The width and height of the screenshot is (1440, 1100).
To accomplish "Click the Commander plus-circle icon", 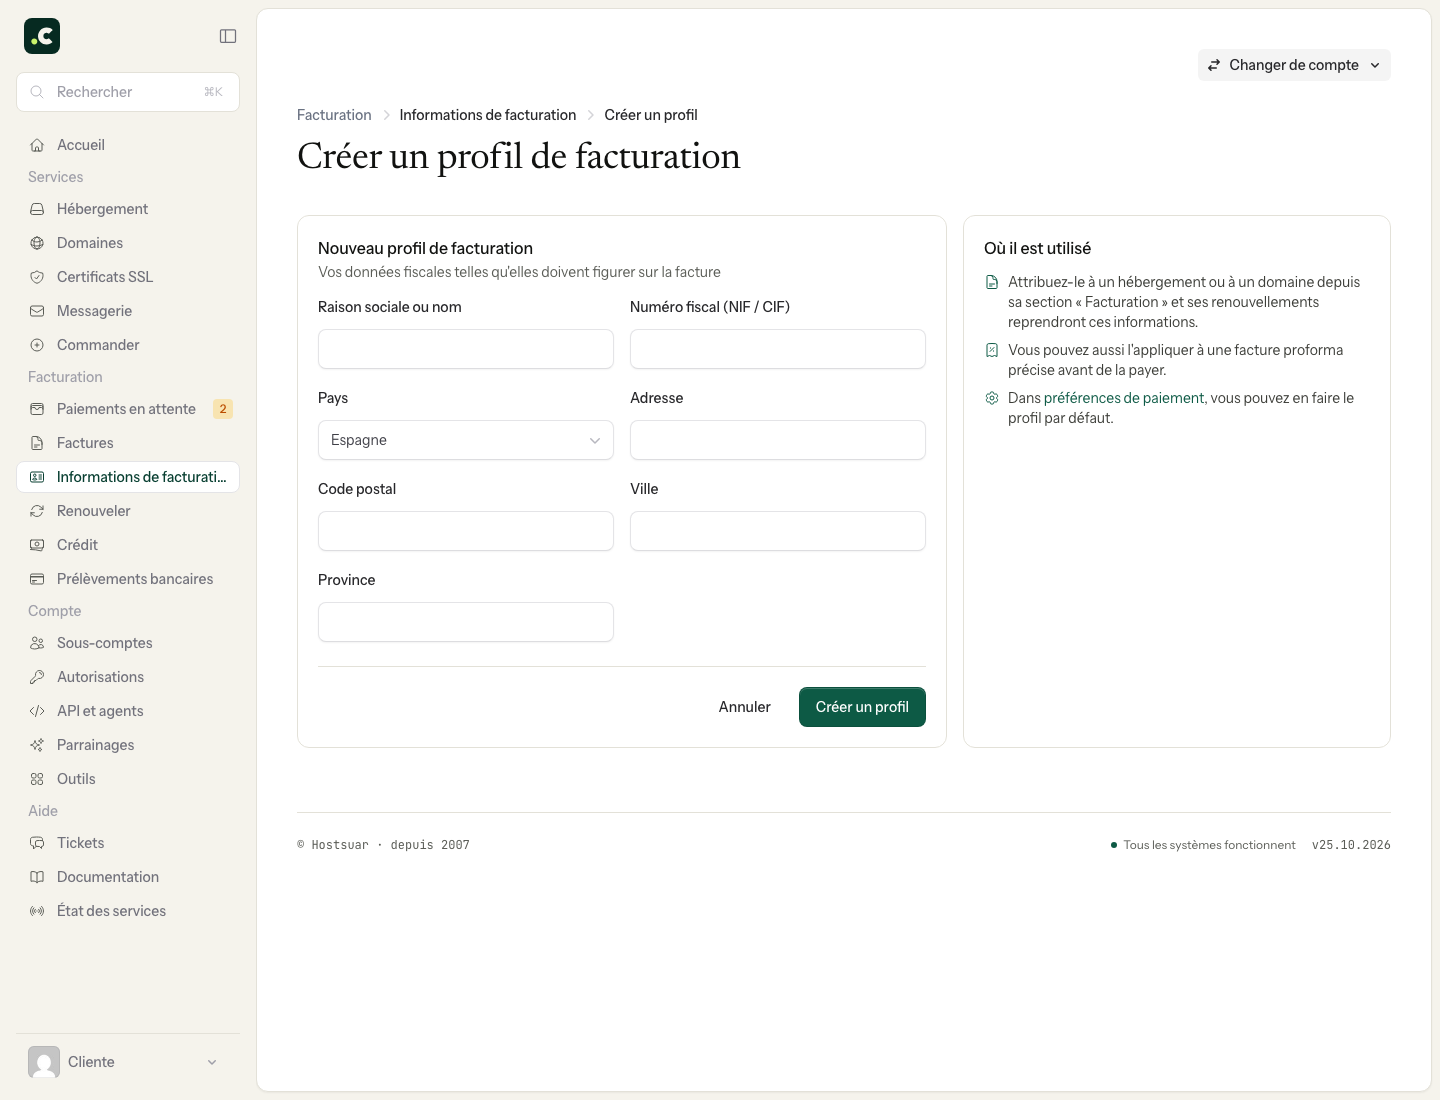I will coord(37,345).
